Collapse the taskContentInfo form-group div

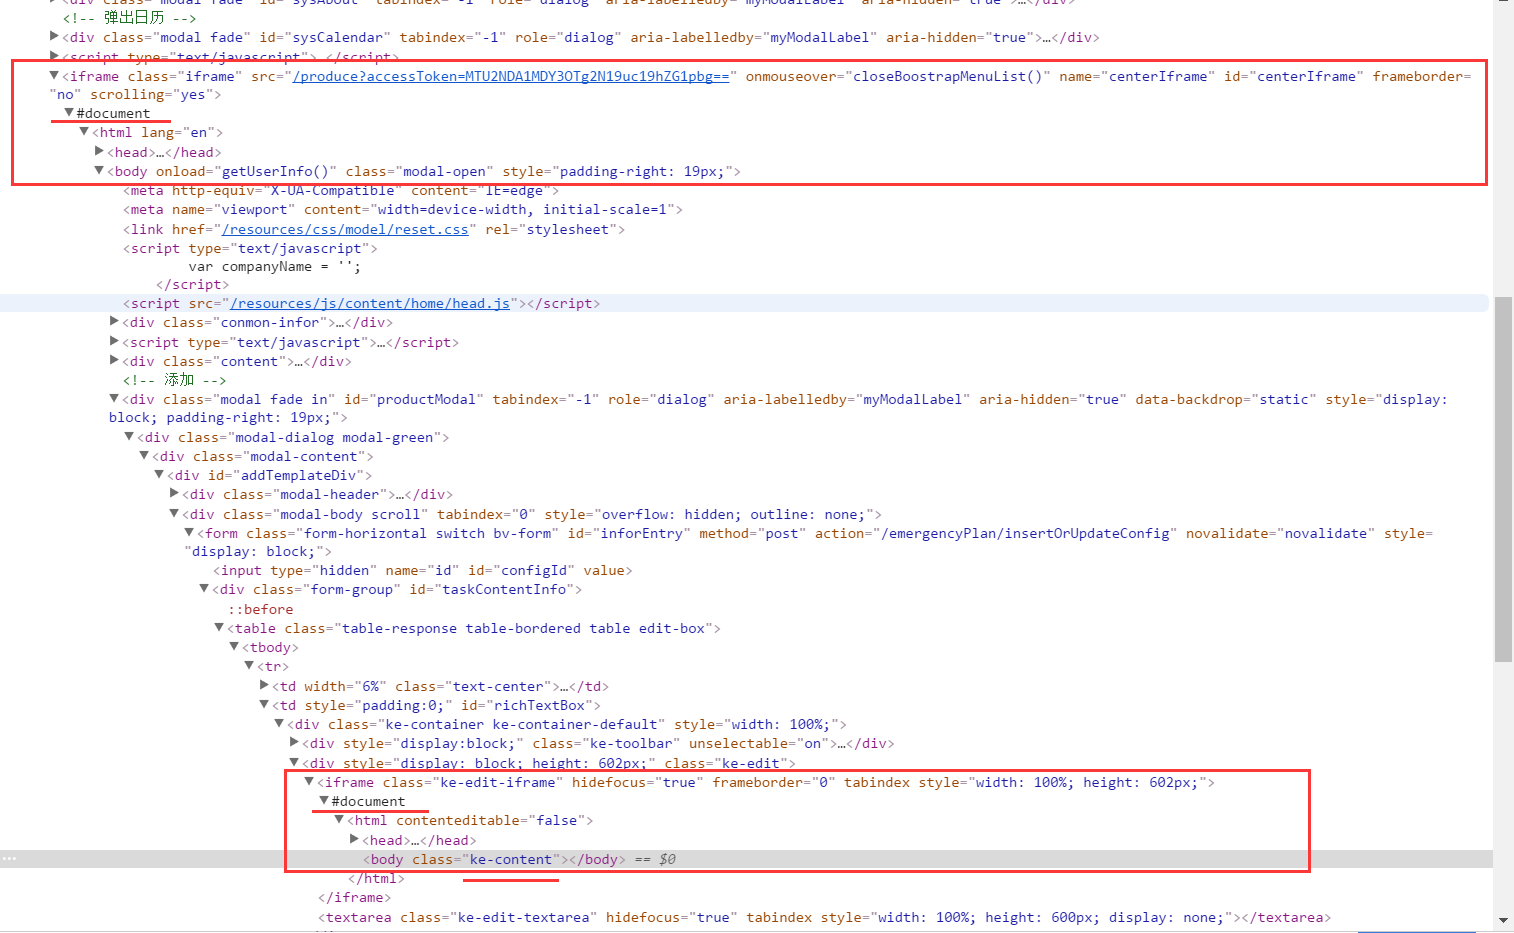point(204,588)
